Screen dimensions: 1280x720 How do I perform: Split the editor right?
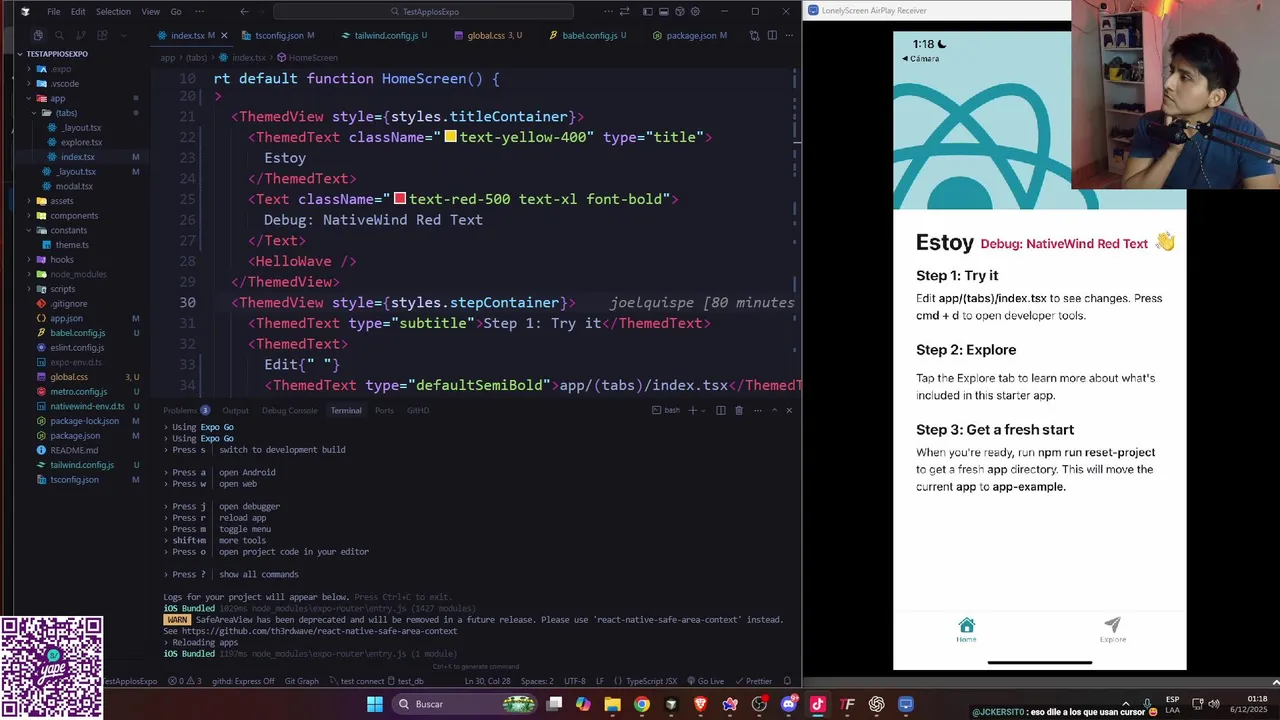(x=772, y=35)
